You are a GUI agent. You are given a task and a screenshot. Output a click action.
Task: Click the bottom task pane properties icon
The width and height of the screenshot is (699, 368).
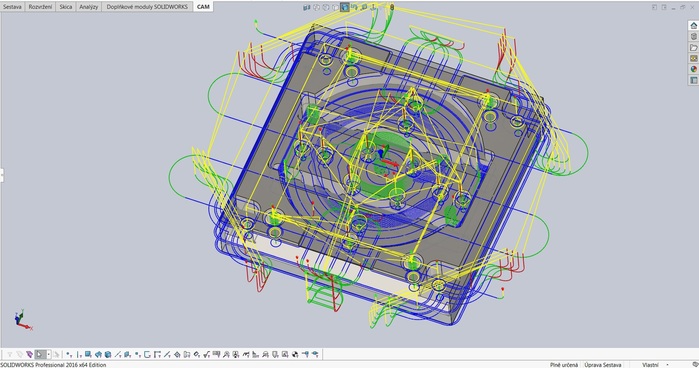(x=693, y=80)
